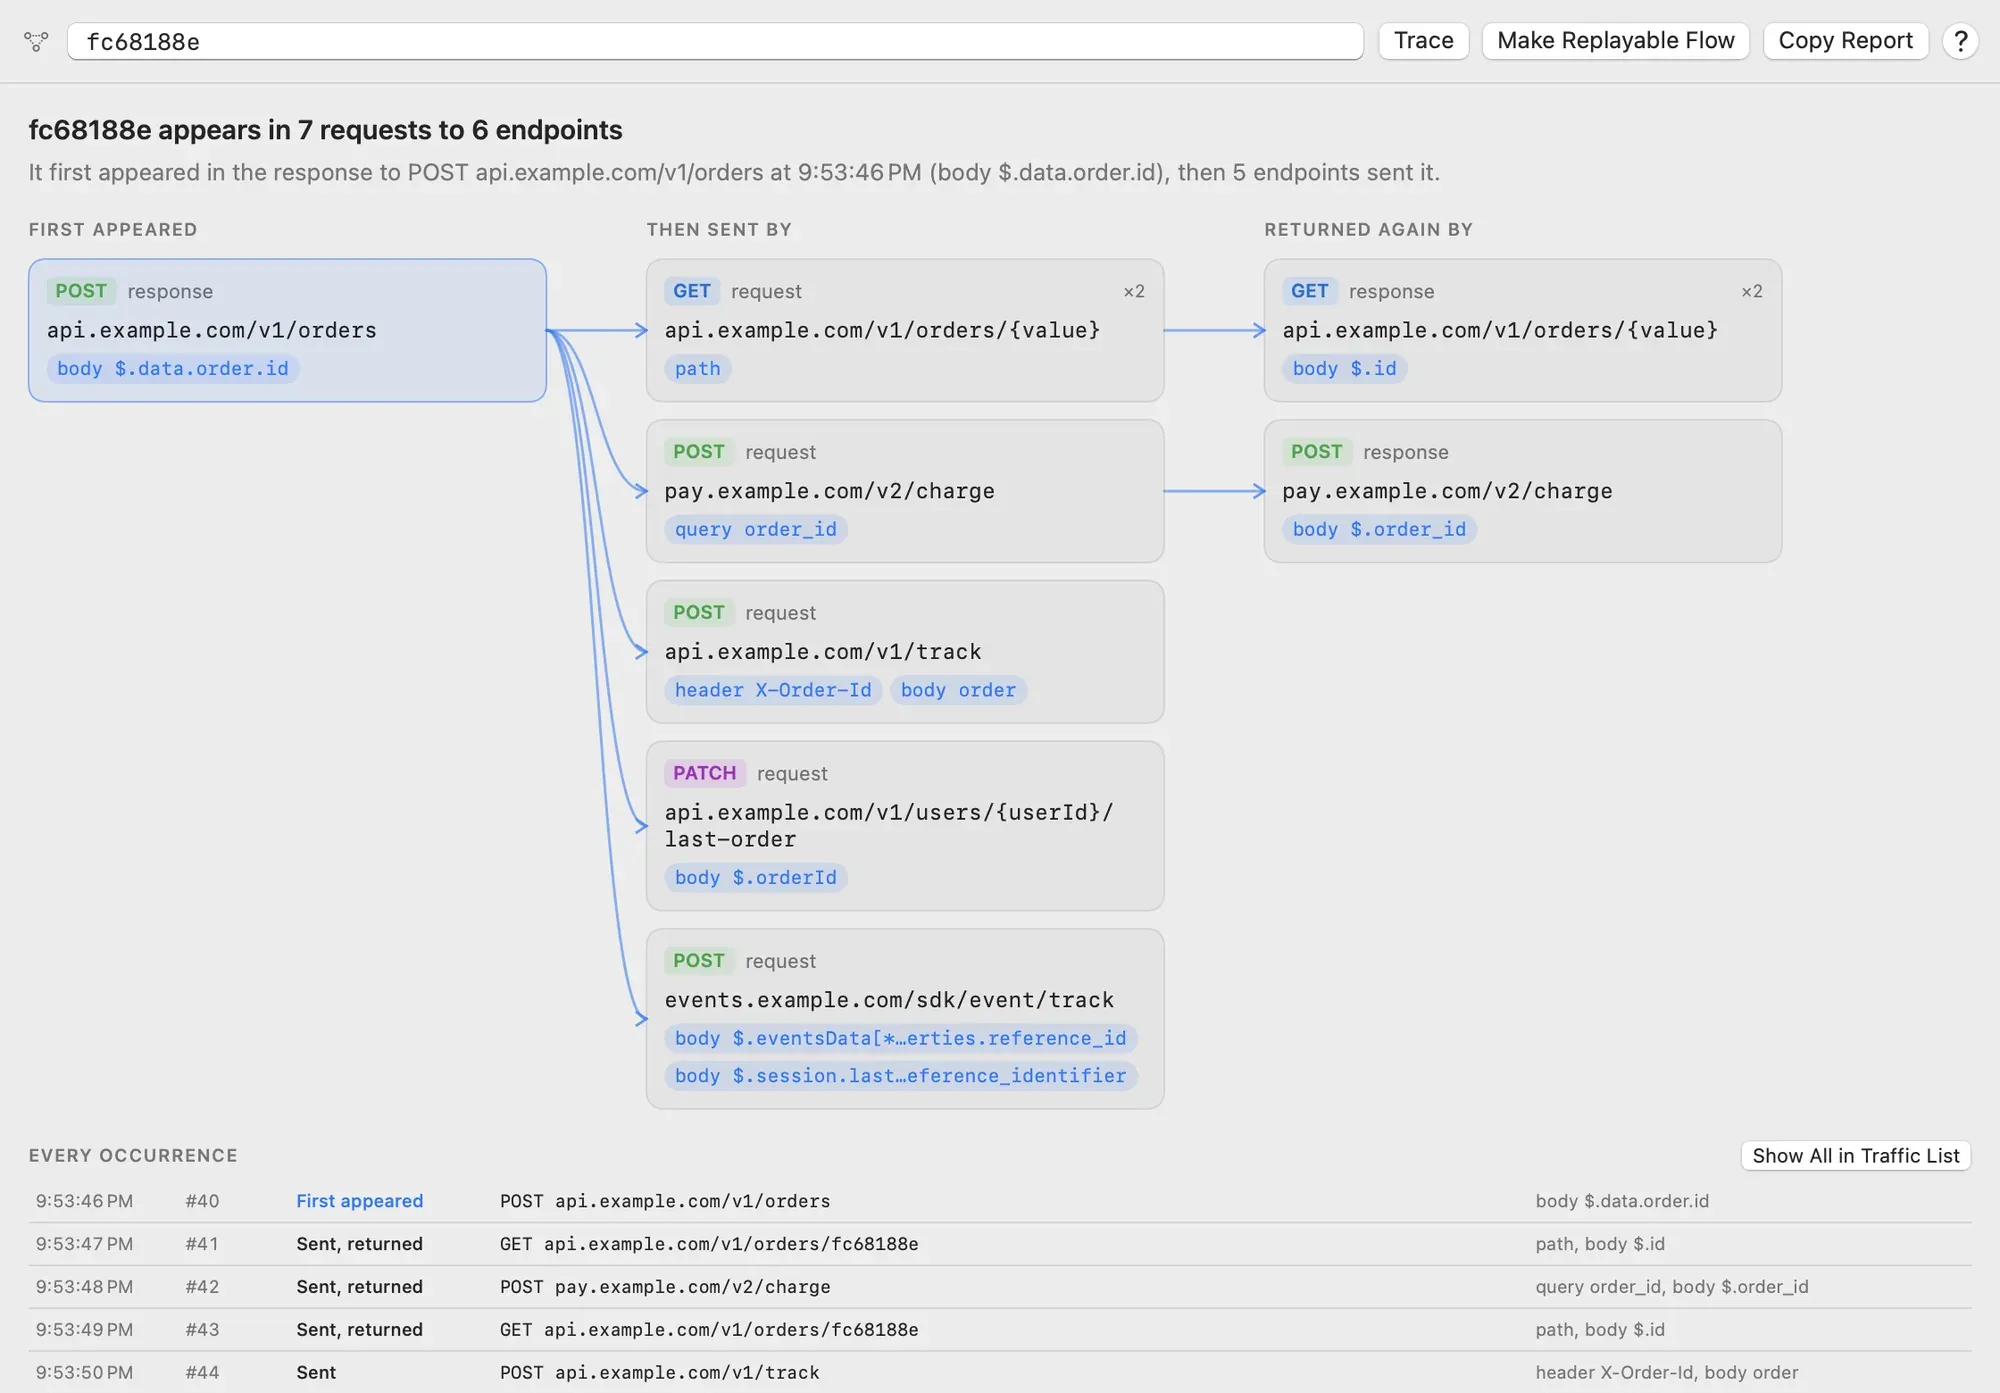The height and width of the screenshot is (1393, 2000).
Task: Click the 'RETURNED AGAIN BY' column heading
Action: coord(1368,229)
